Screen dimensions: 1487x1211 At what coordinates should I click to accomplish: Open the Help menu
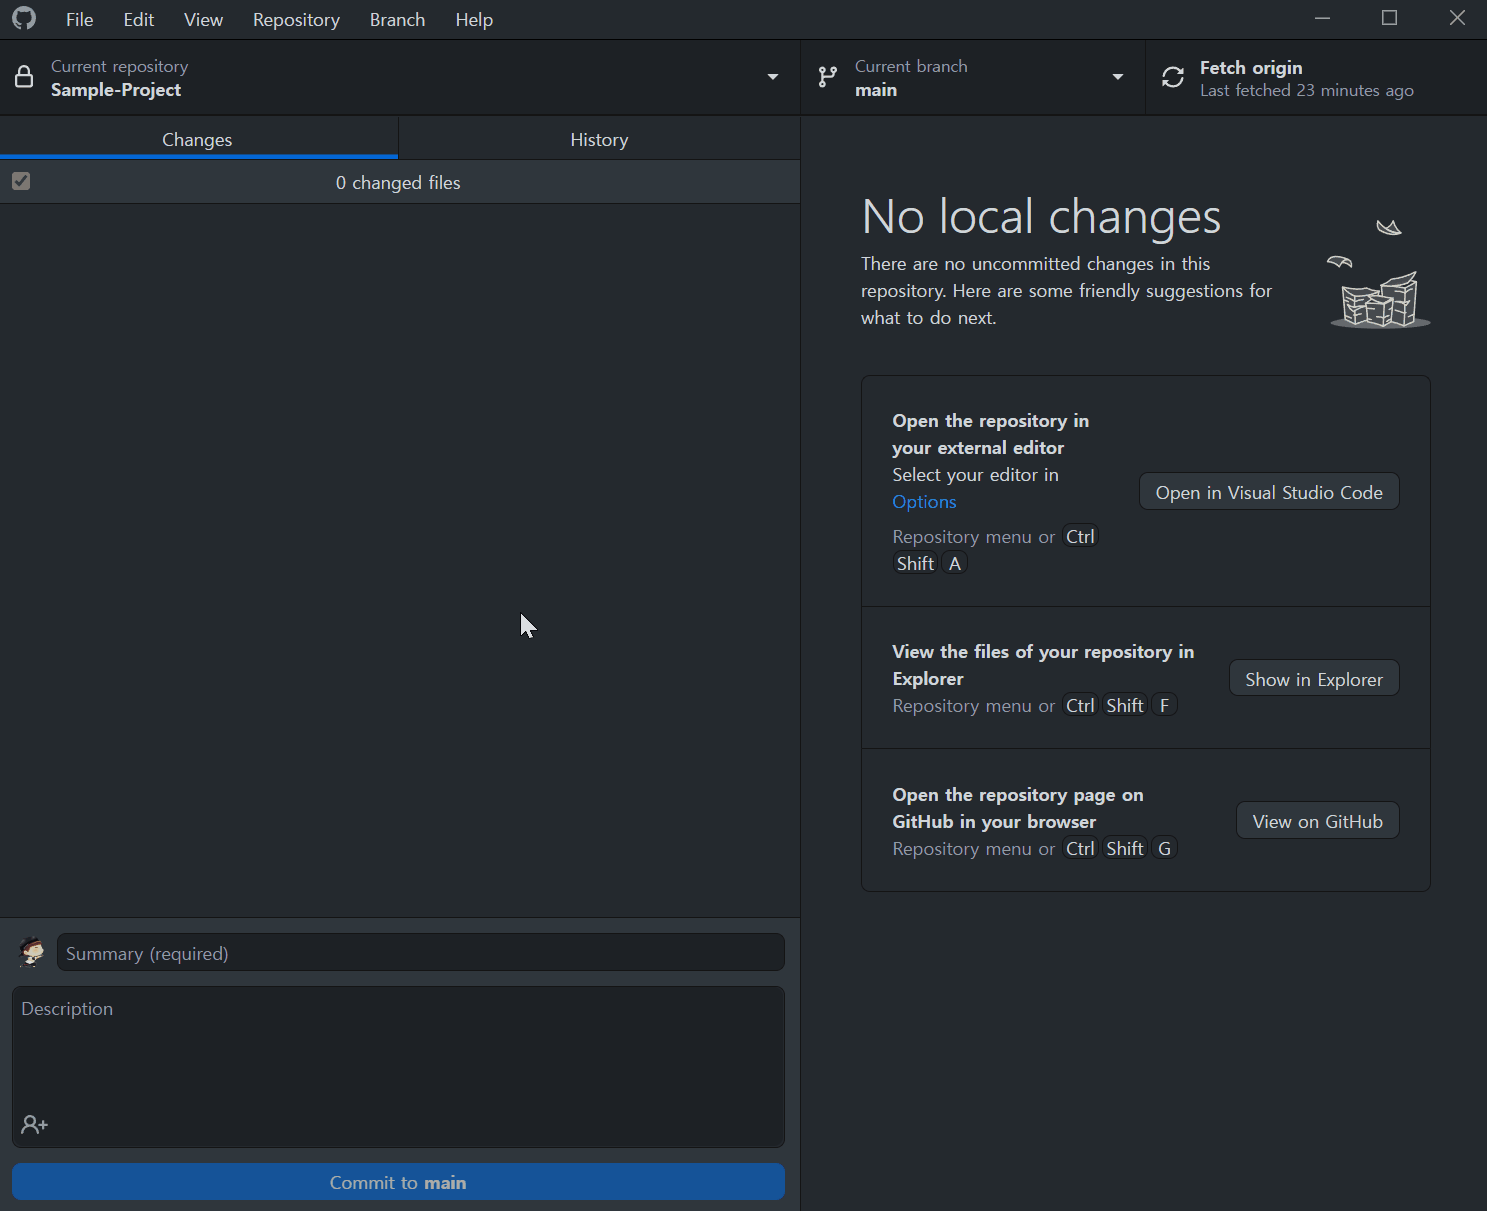pyautogui.click(x=474, y=20)
